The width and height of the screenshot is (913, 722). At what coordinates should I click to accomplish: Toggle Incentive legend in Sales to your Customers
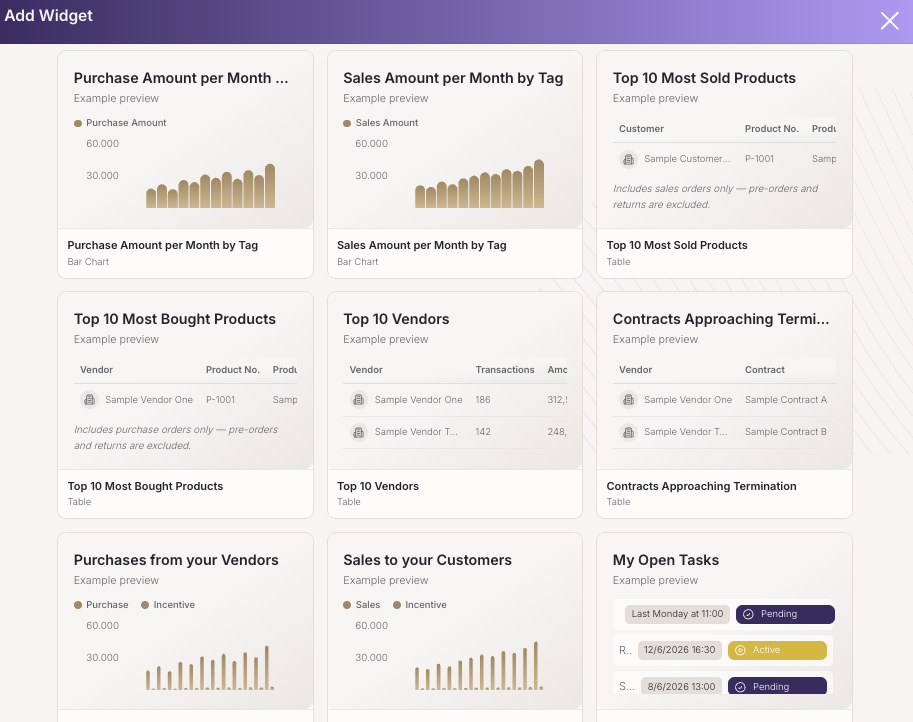pyautogui.click(x=397, y=605)
